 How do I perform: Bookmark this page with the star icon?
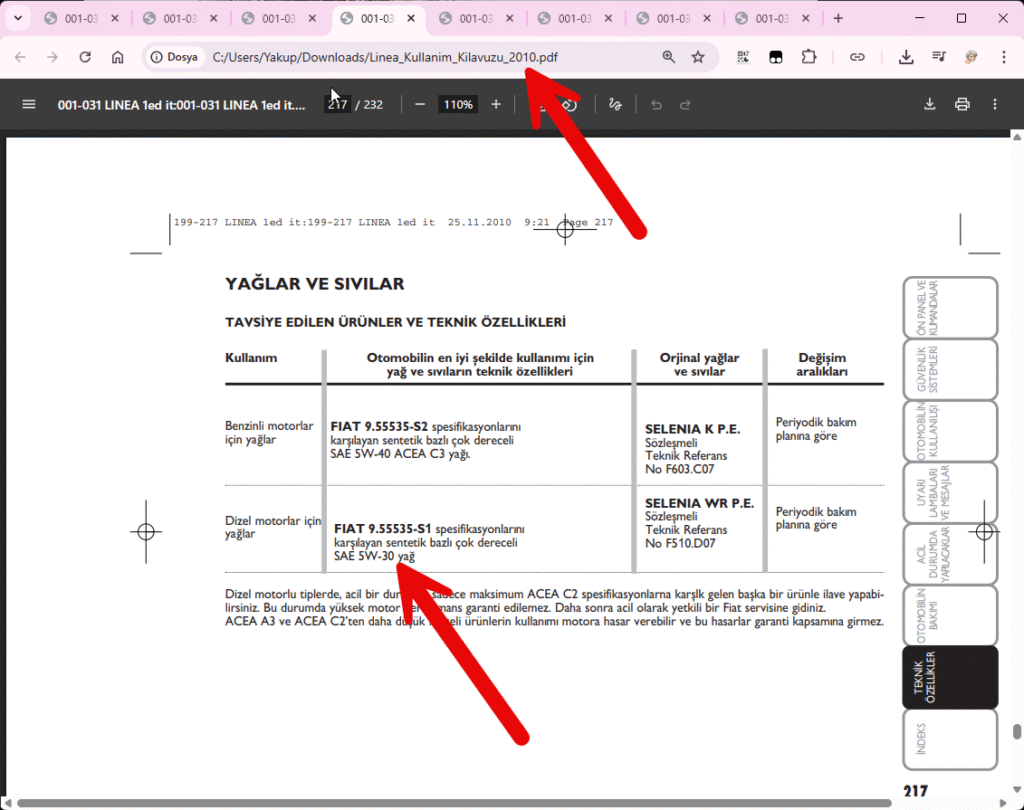click(x=698, y=57)
